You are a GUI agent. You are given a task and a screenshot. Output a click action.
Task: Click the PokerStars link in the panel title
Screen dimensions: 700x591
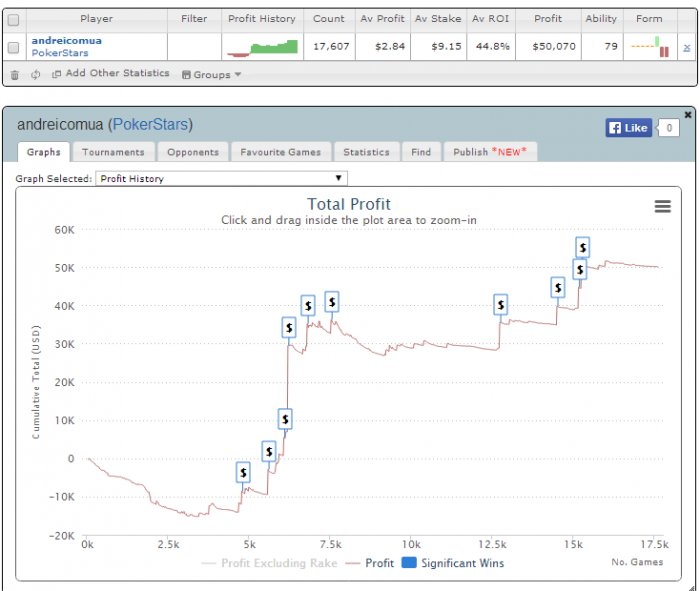pyautogui.click(x=150, y=125)
